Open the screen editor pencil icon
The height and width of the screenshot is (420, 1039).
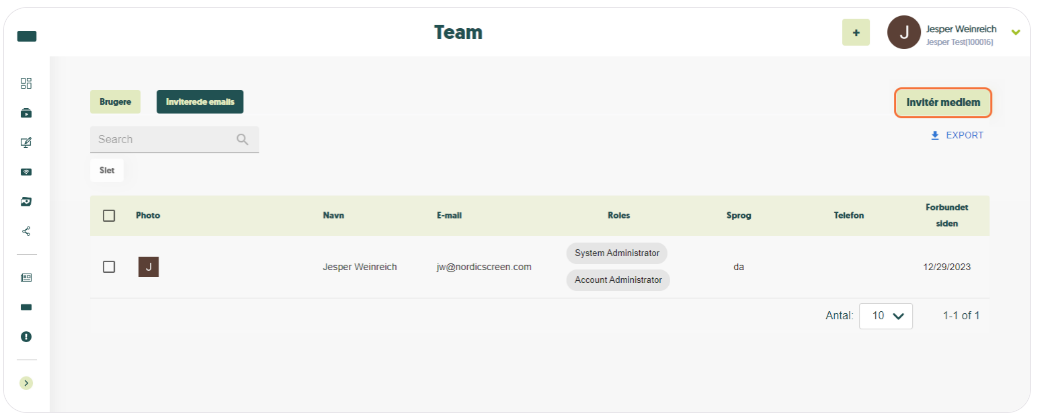point(27,142)
